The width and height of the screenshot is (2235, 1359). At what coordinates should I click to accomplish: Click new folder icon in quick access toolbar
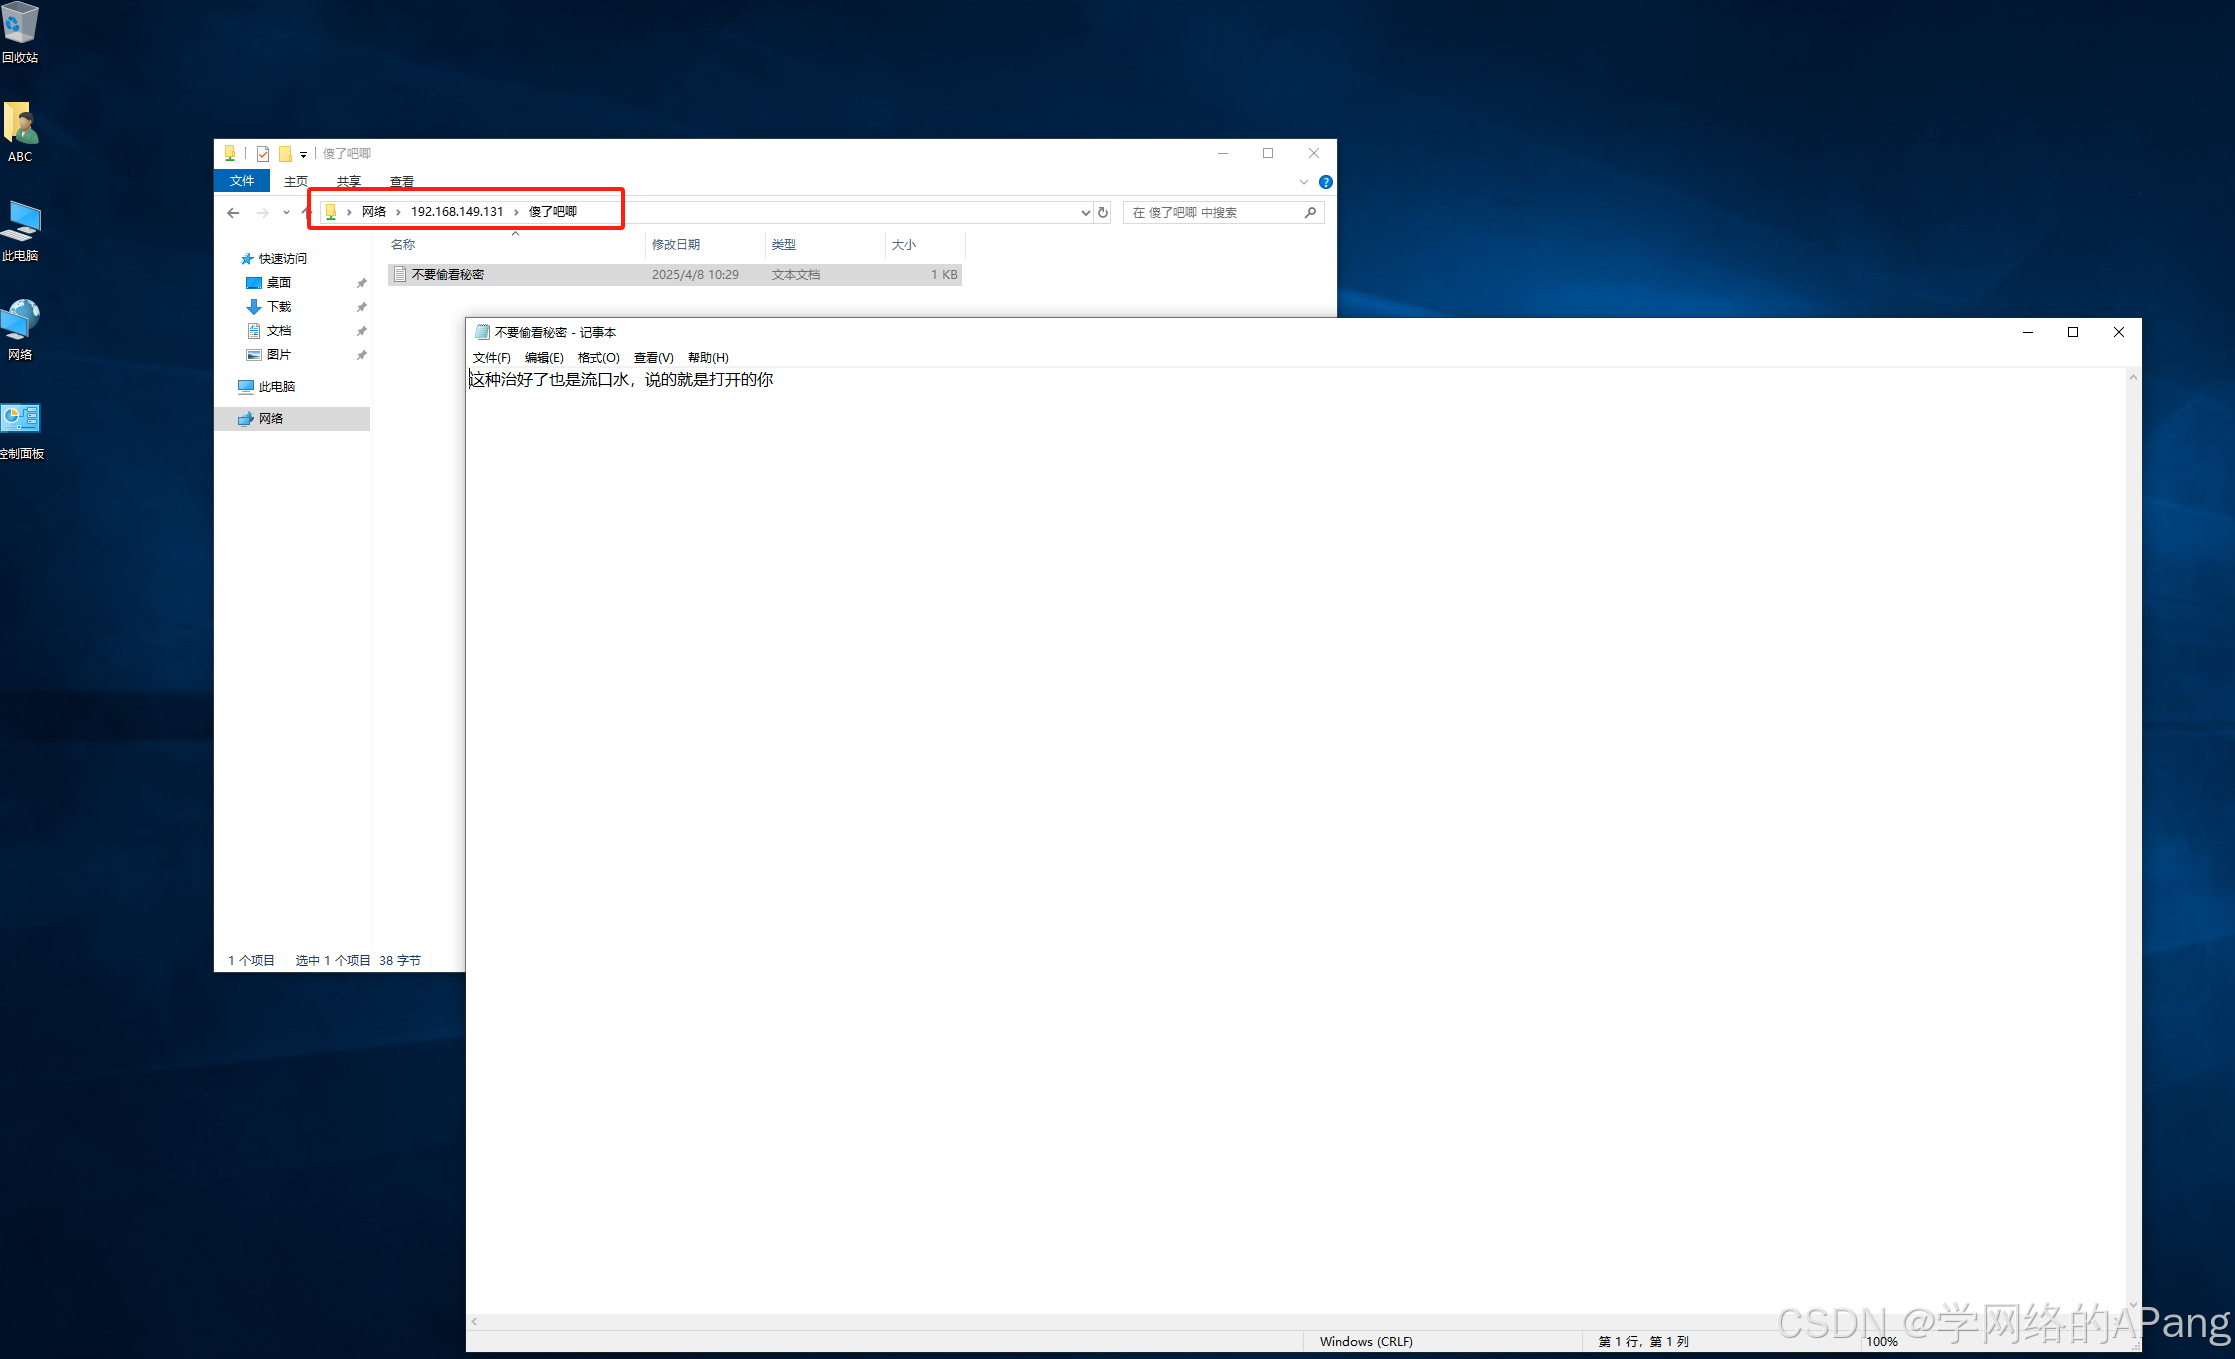click(285, 154)
